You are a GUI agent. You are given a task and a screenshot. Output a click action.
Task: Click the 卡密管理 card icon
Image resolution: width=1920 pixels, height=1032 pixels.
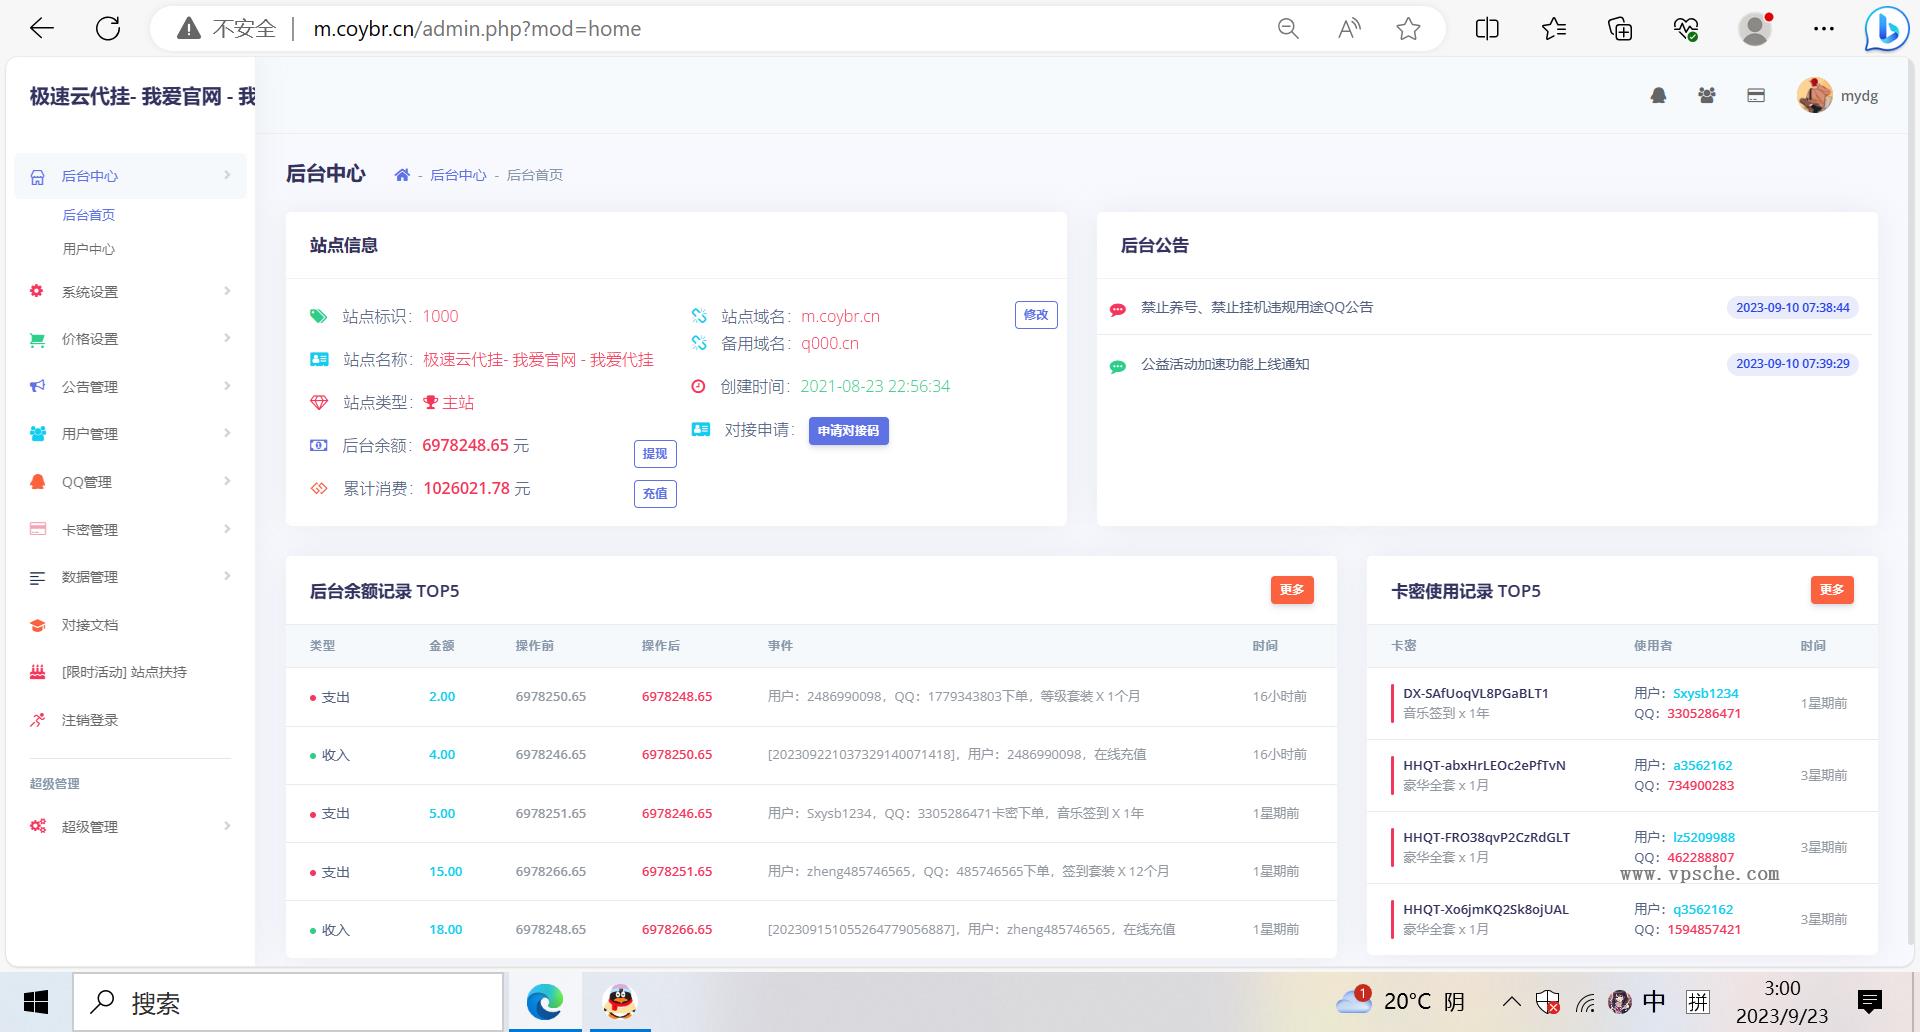pyautogui.click(x=36, y=529)
